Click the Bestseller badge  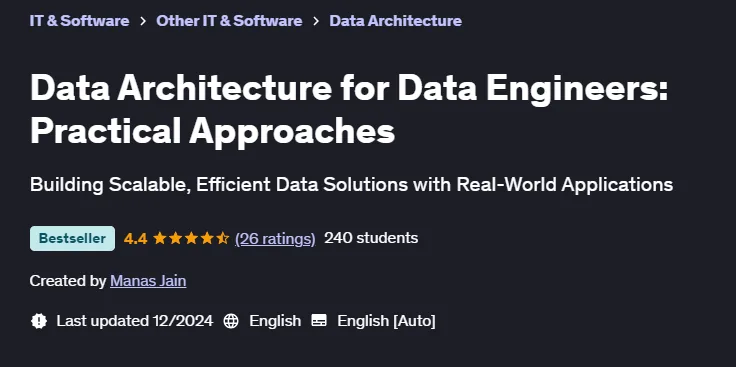(x=72, y=238)
